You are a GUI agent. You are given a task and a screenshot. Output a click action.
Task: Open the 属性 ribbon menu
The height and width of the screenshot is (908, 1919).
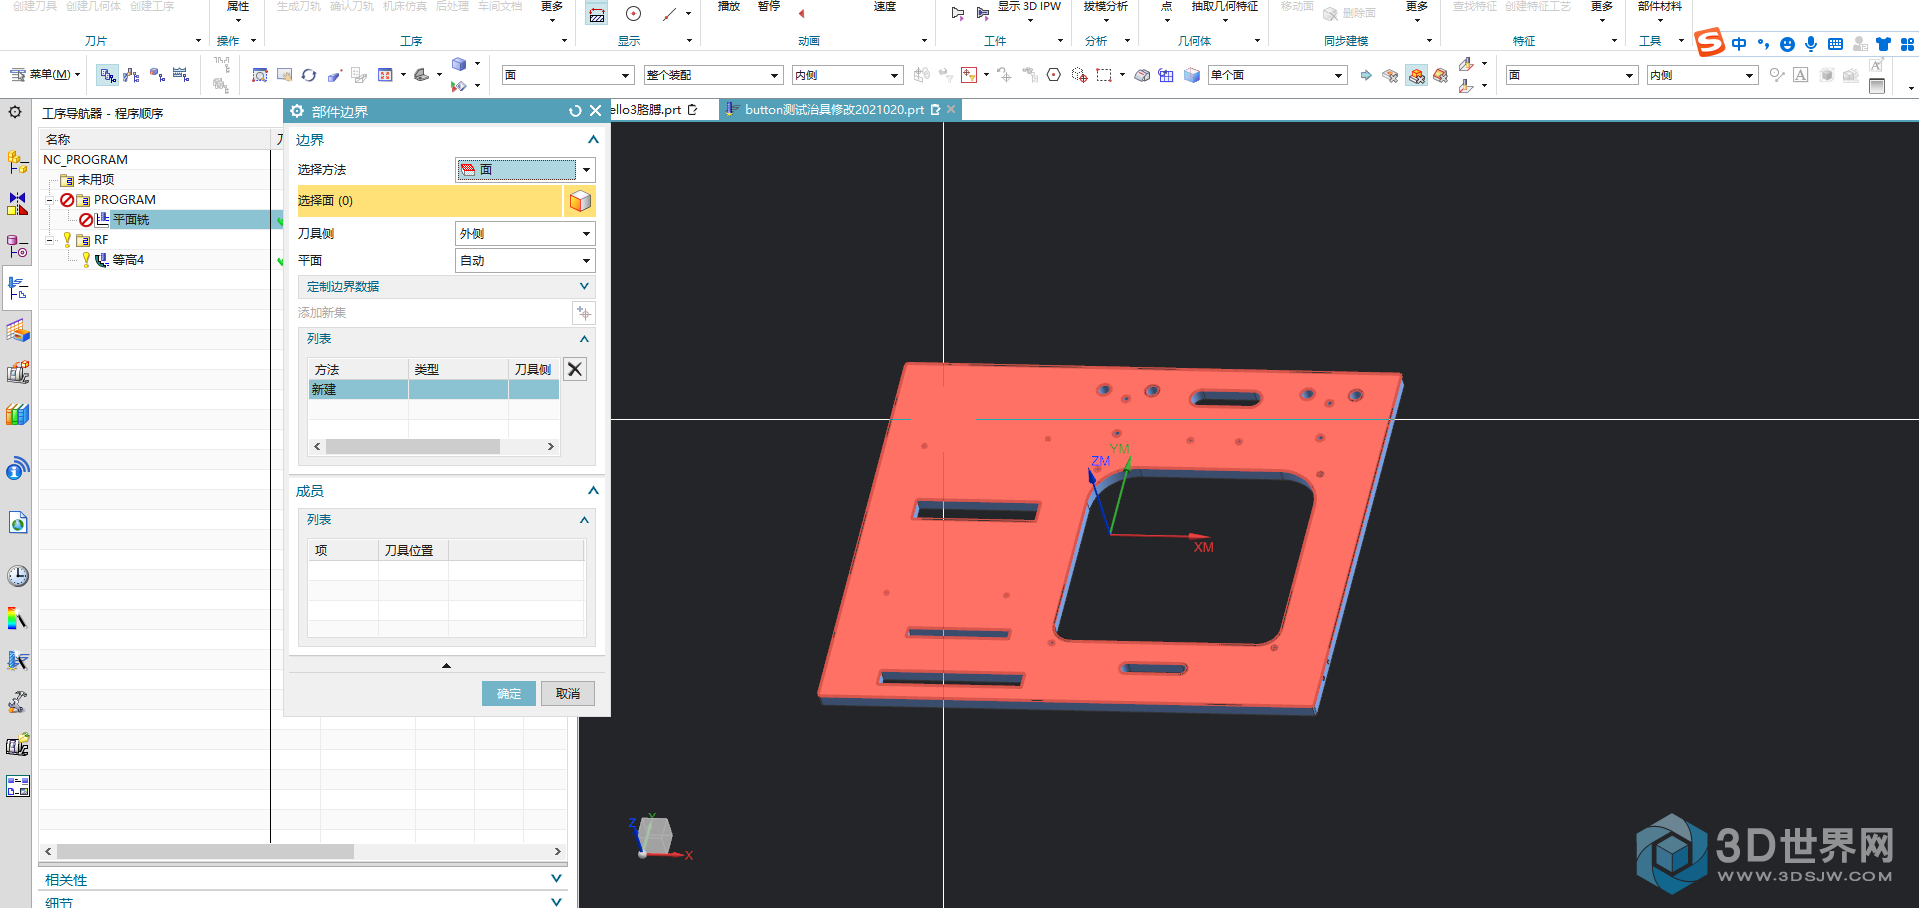[238, 11]
